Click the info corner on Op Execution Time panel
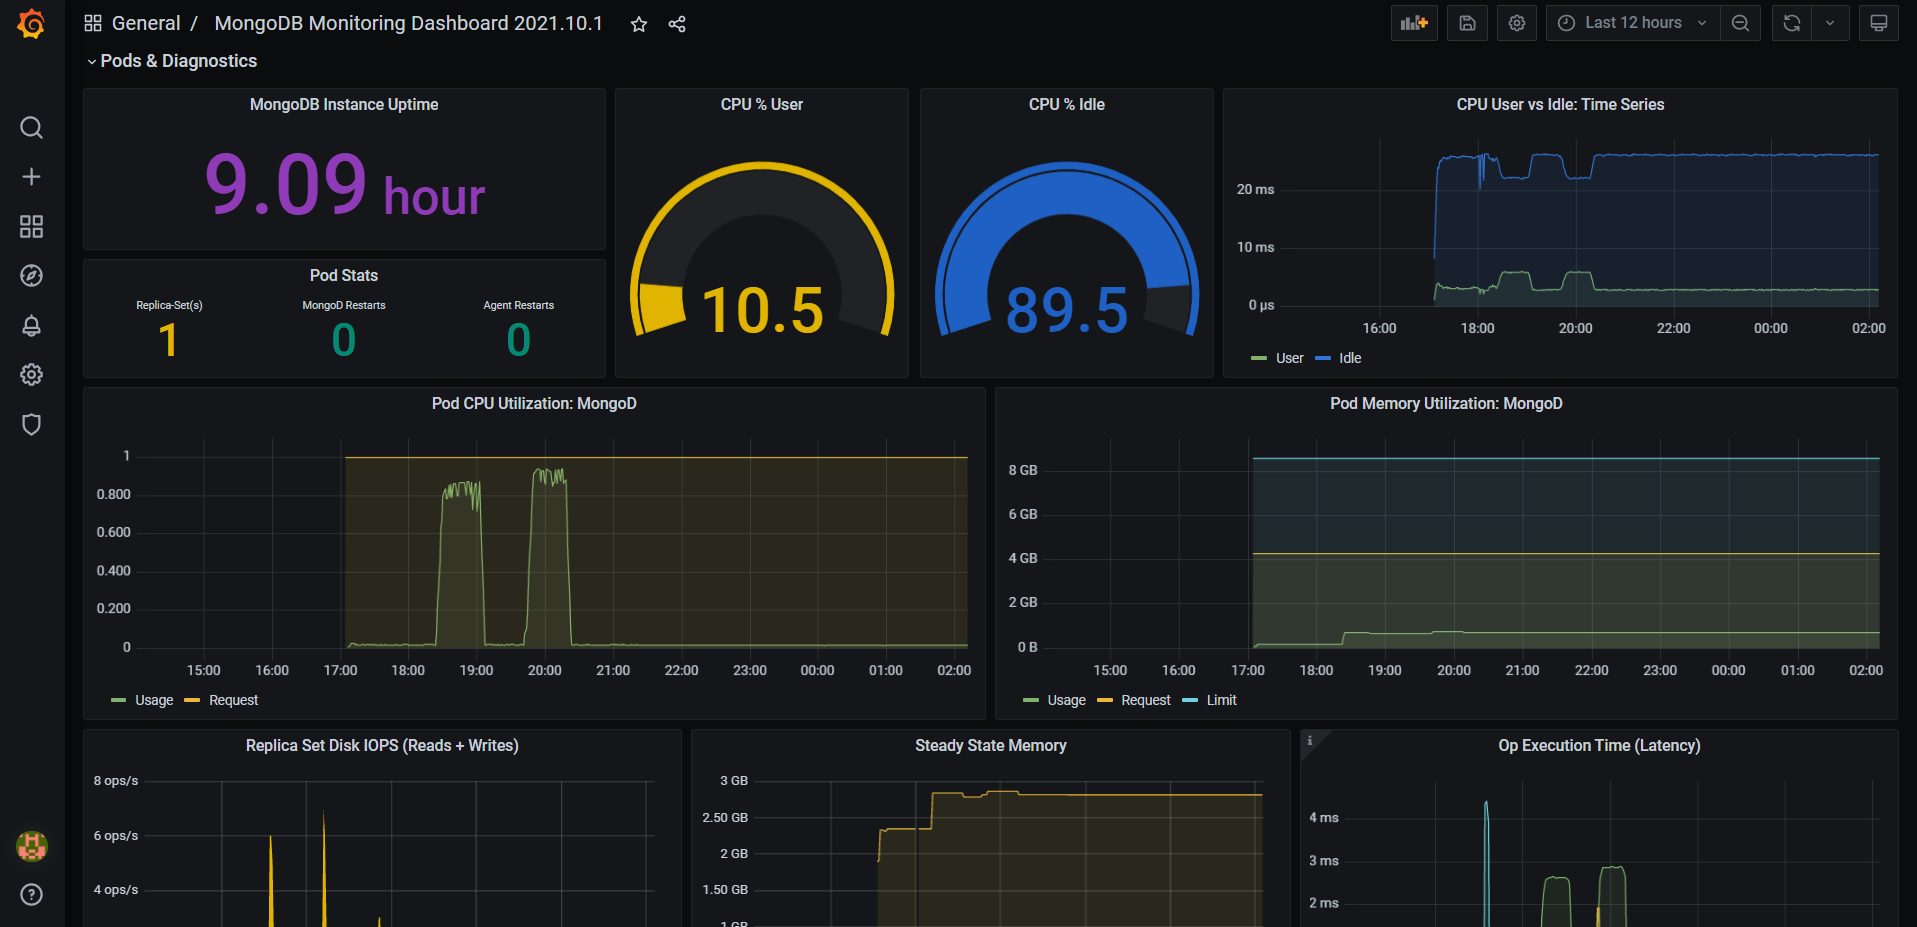 tap(1310, 740)
